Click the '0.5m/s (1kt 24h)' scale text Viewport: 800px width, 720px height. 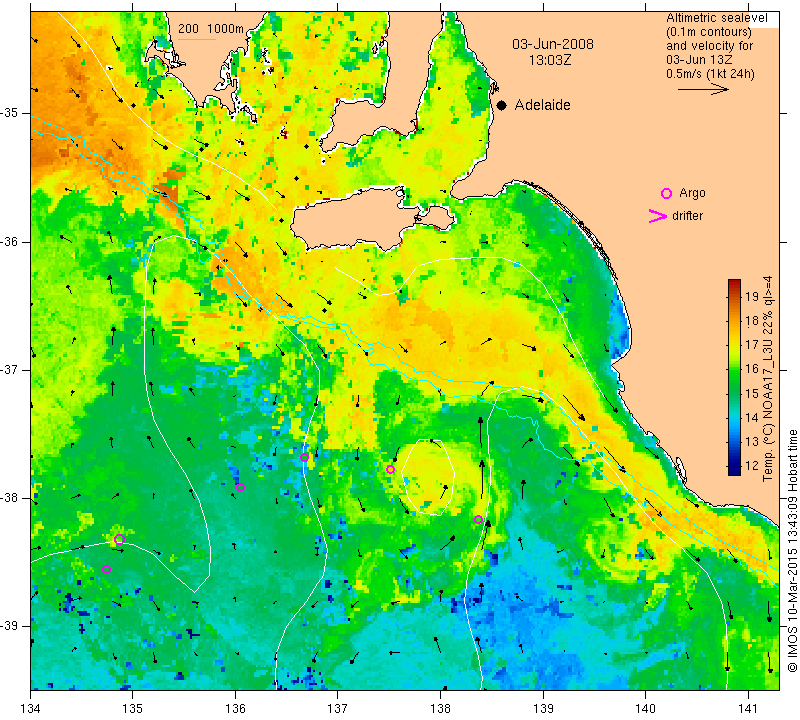[710, 74]
